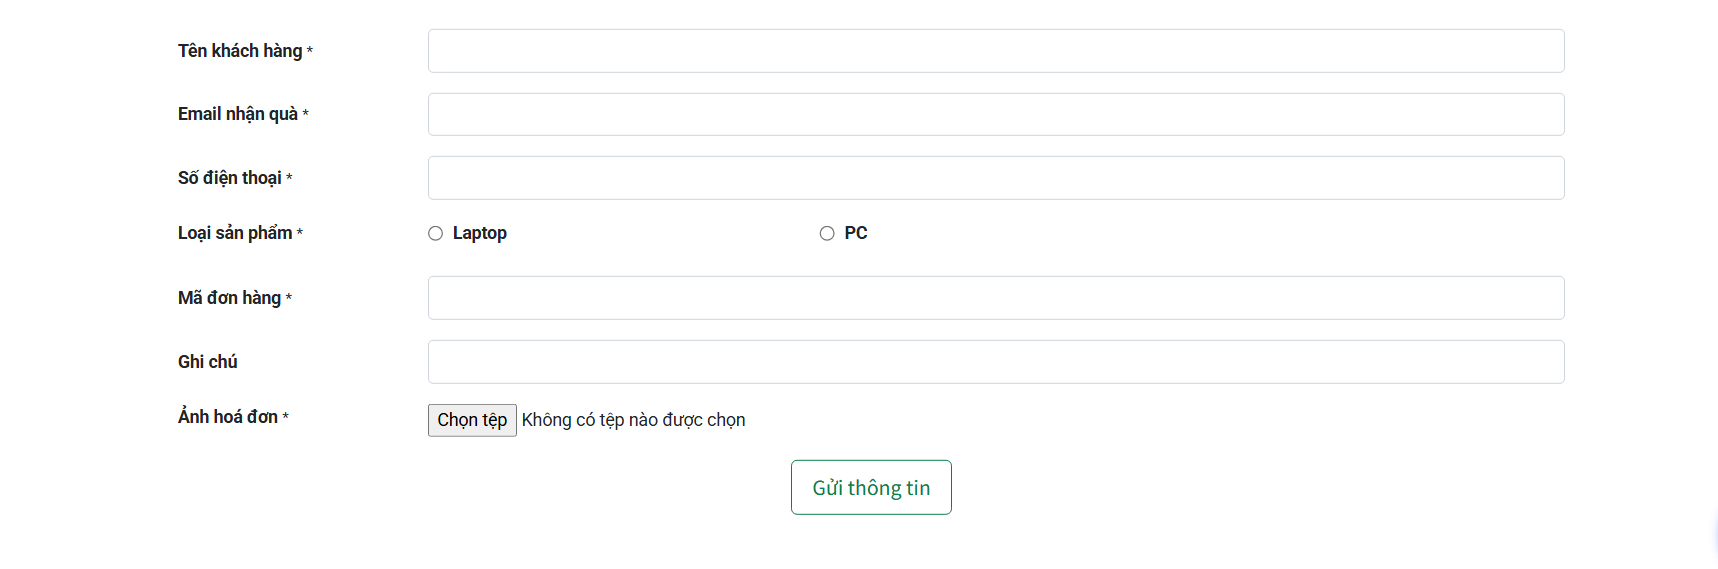Click the Ghi chú label
The image size is (1718, 569).
click(x=208, y=362)
